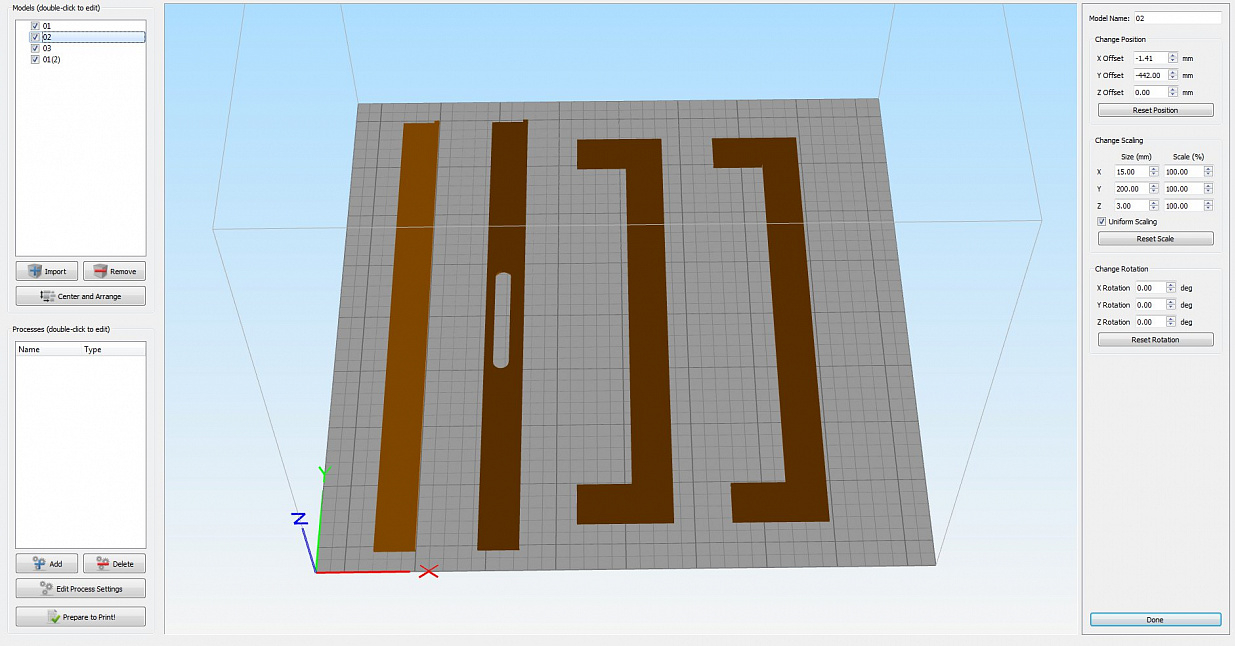
Task: Click Reset Position button
Action: (x=1155, y=110)
